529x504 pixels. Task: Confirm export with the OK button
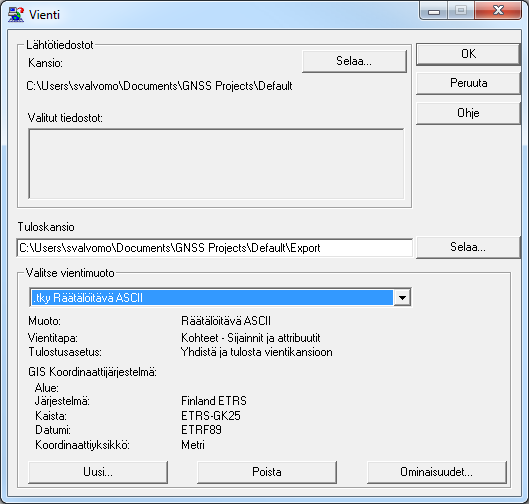(x=468, y=54)
